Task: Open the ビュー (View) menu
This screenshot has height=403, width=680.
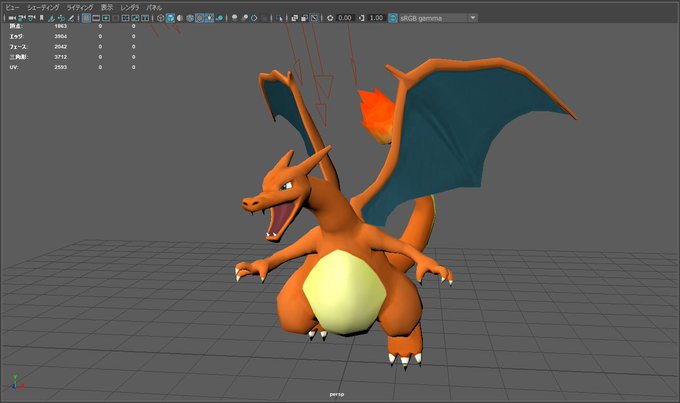Action: coord(12,8)
